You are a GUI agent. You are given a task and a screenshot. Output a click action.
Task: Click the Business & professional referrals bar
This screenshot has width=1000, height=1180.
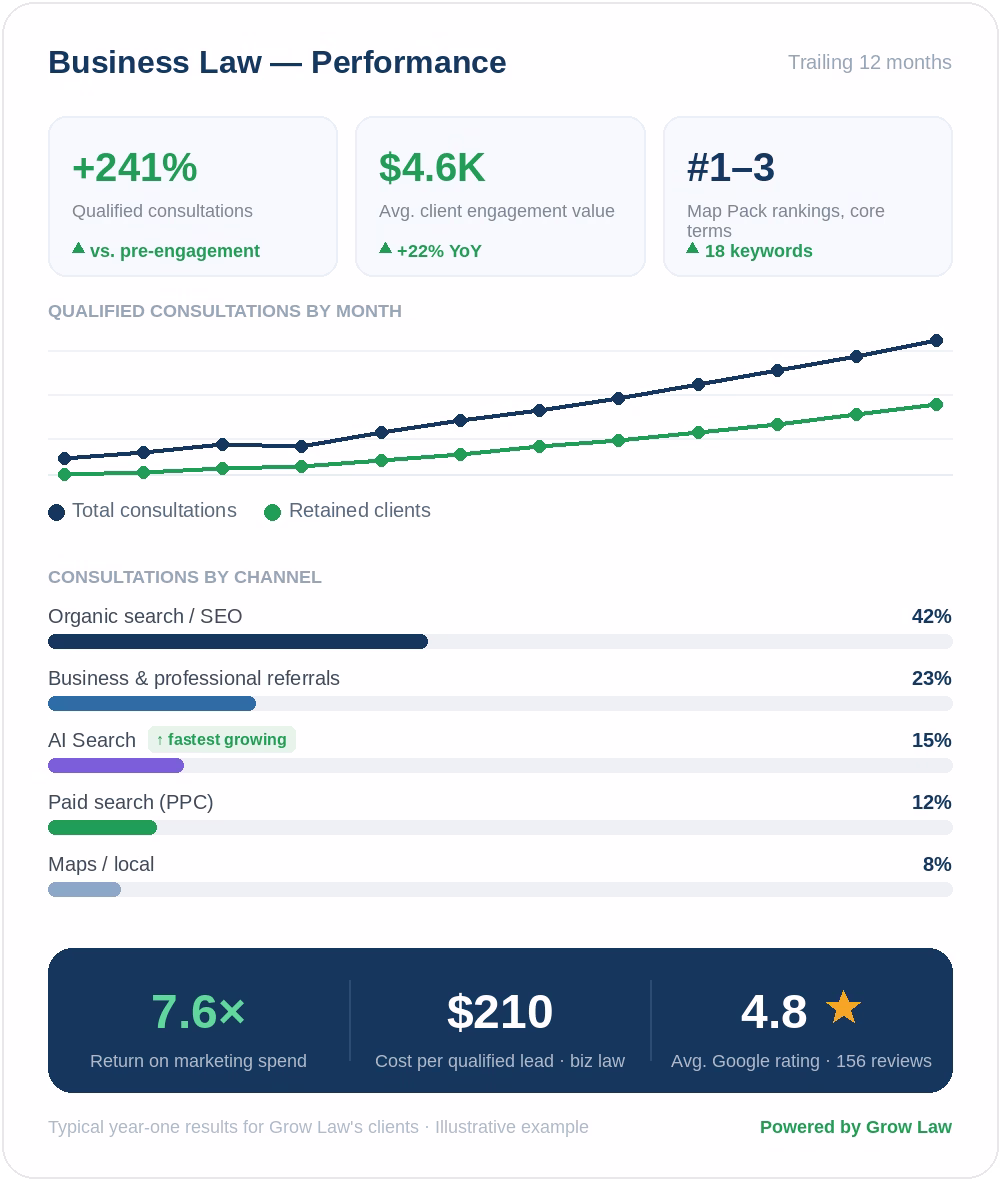click(x=500, y=704)
